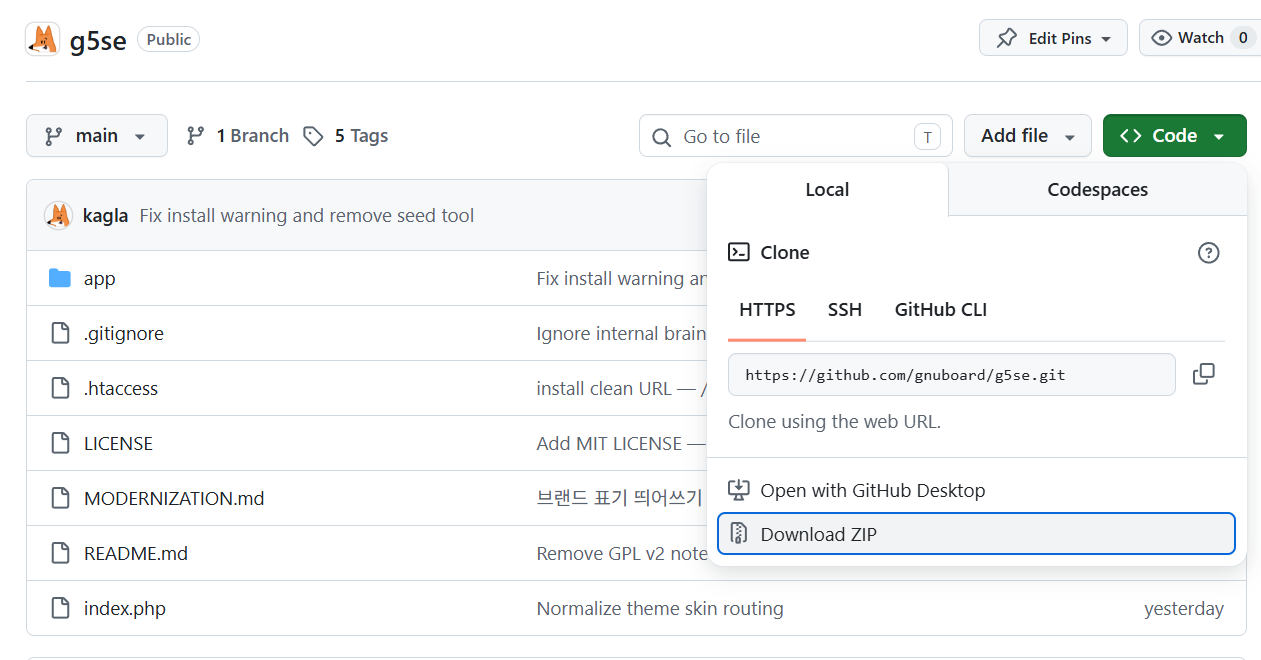The width and height of the screenshot is (1261, 660).
Task: Open the latest commit message link
Action: pyautogui.click(x=307, y=216)
